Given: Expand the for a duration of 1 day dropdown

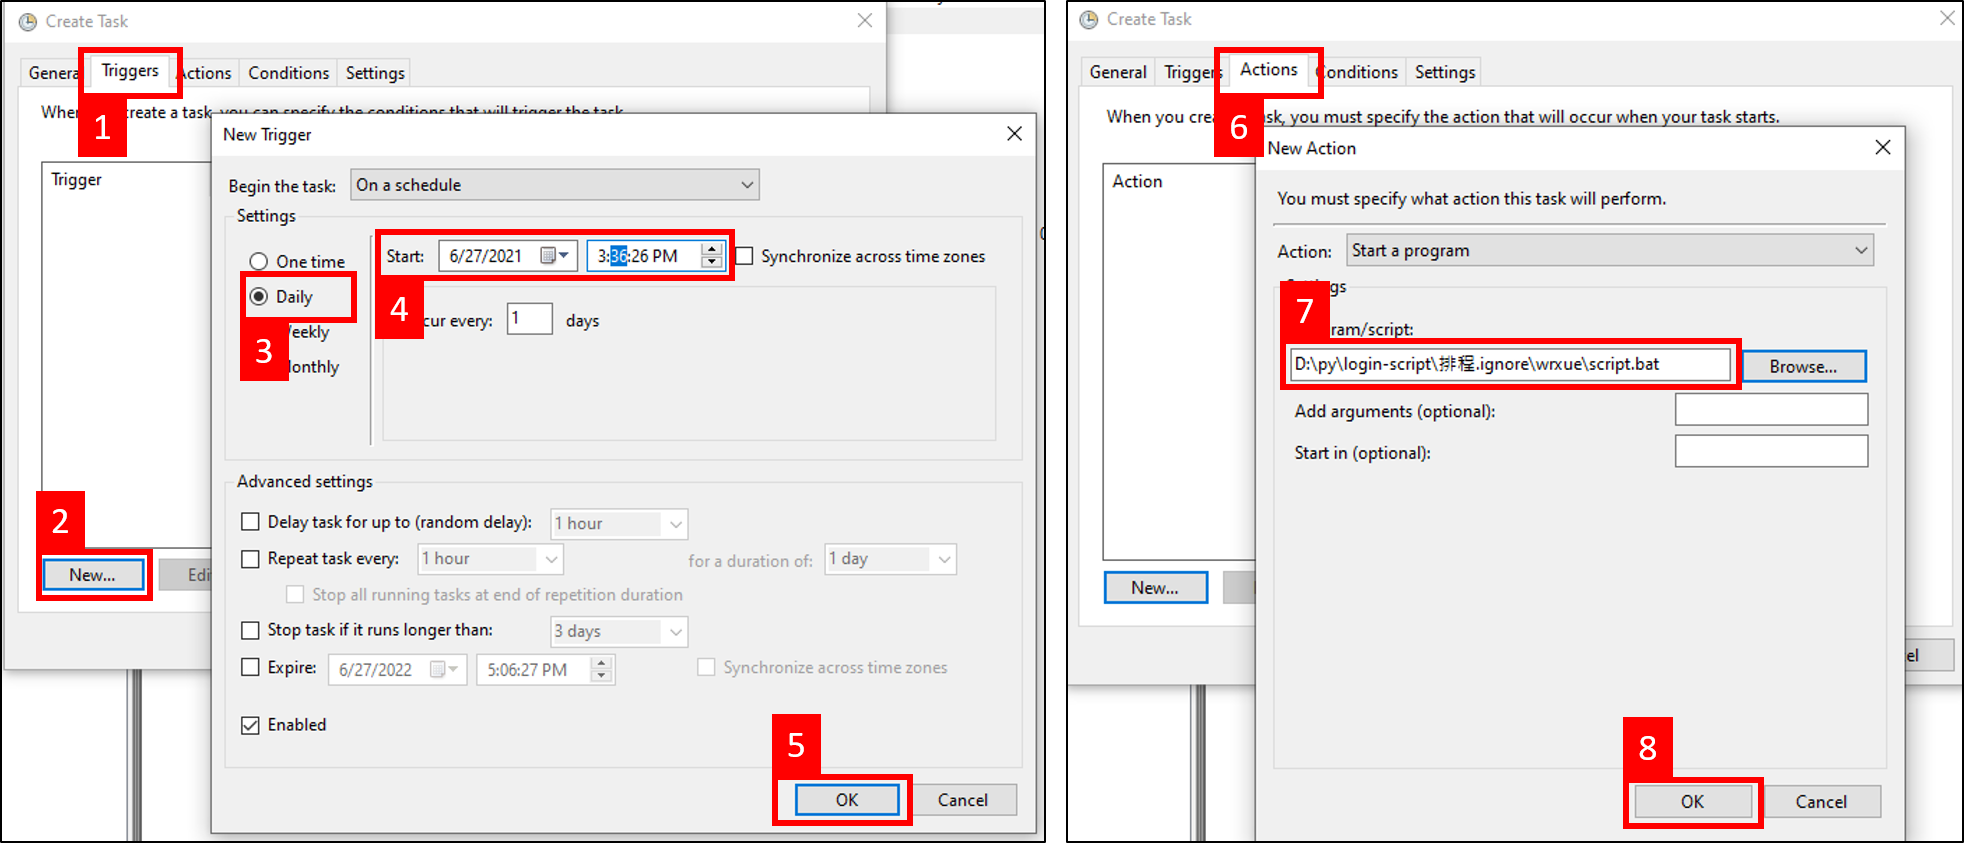Looking at the screenshot, I should click(891, 559).
